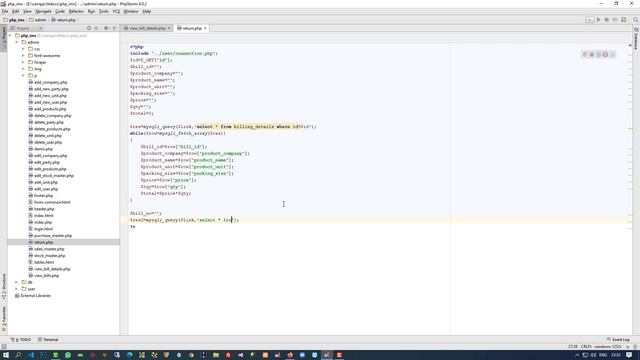Viewport: 640px width, 360px height.
Task: Open the Project view selector dropdown
Action: pos(26,28)
